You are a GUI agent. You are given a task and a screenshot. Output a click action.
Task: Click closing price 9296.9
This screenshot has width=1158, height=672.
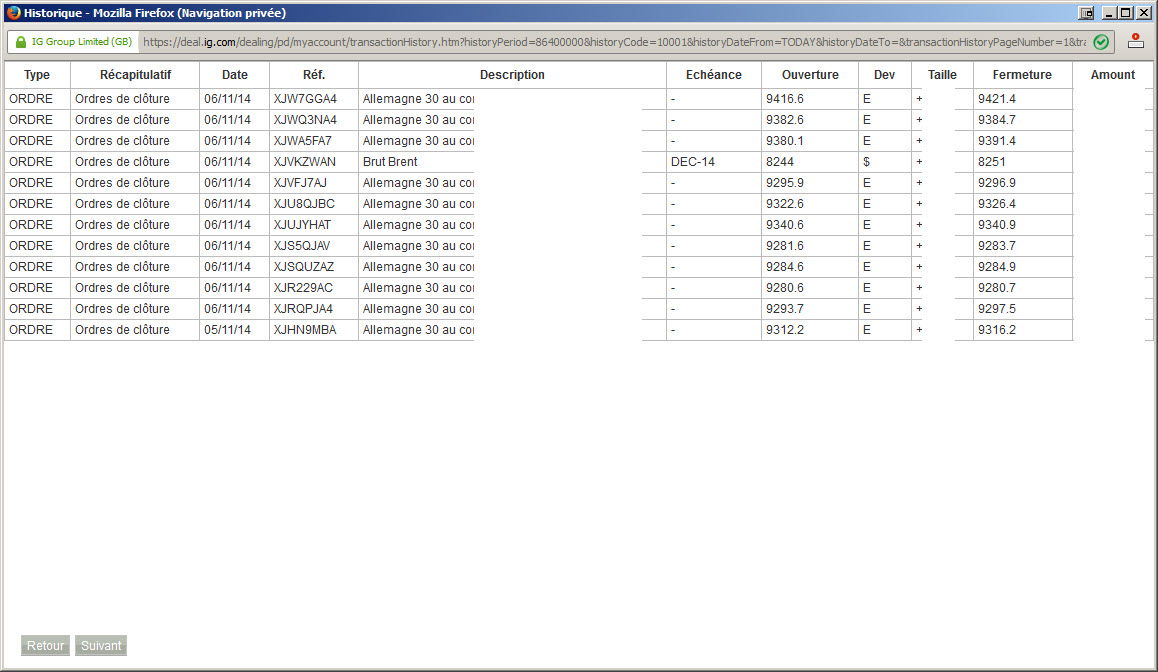tap(997, 183)
